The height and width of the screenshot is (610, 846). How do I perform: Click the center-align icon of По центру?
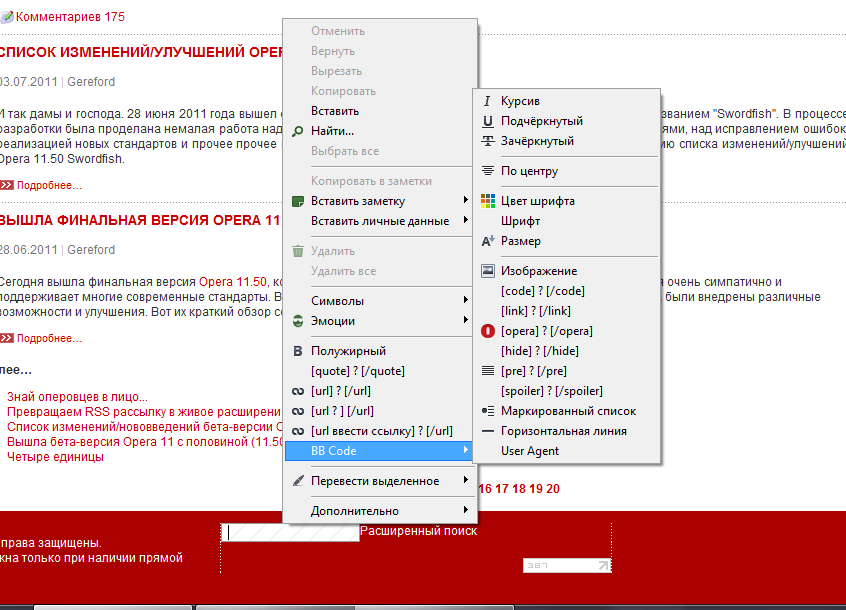tap(488, 171)
